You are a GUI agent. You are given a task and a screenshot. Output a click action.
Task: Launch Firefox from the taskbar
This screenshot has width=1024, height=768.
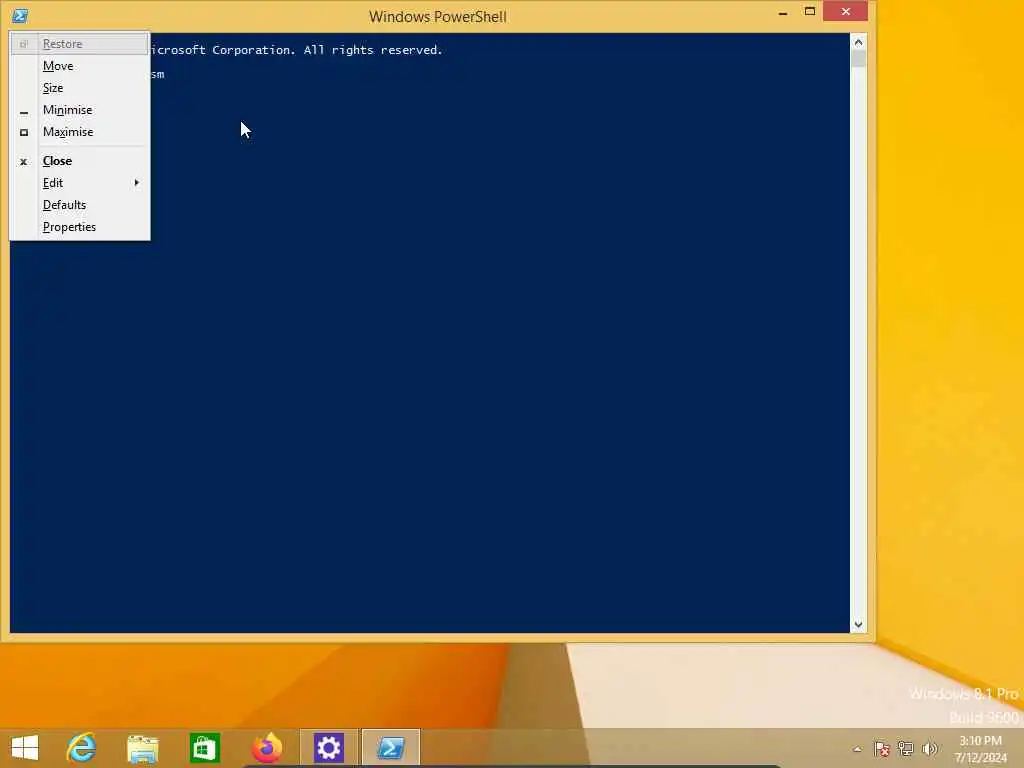(x=266, y=748)
